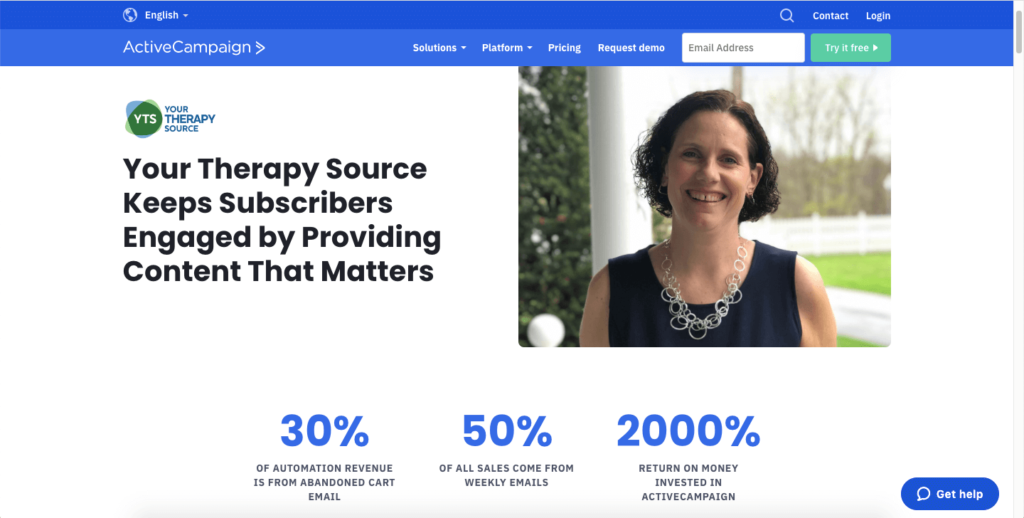Click the chat bubble icon in Get help

coord(923,494)
